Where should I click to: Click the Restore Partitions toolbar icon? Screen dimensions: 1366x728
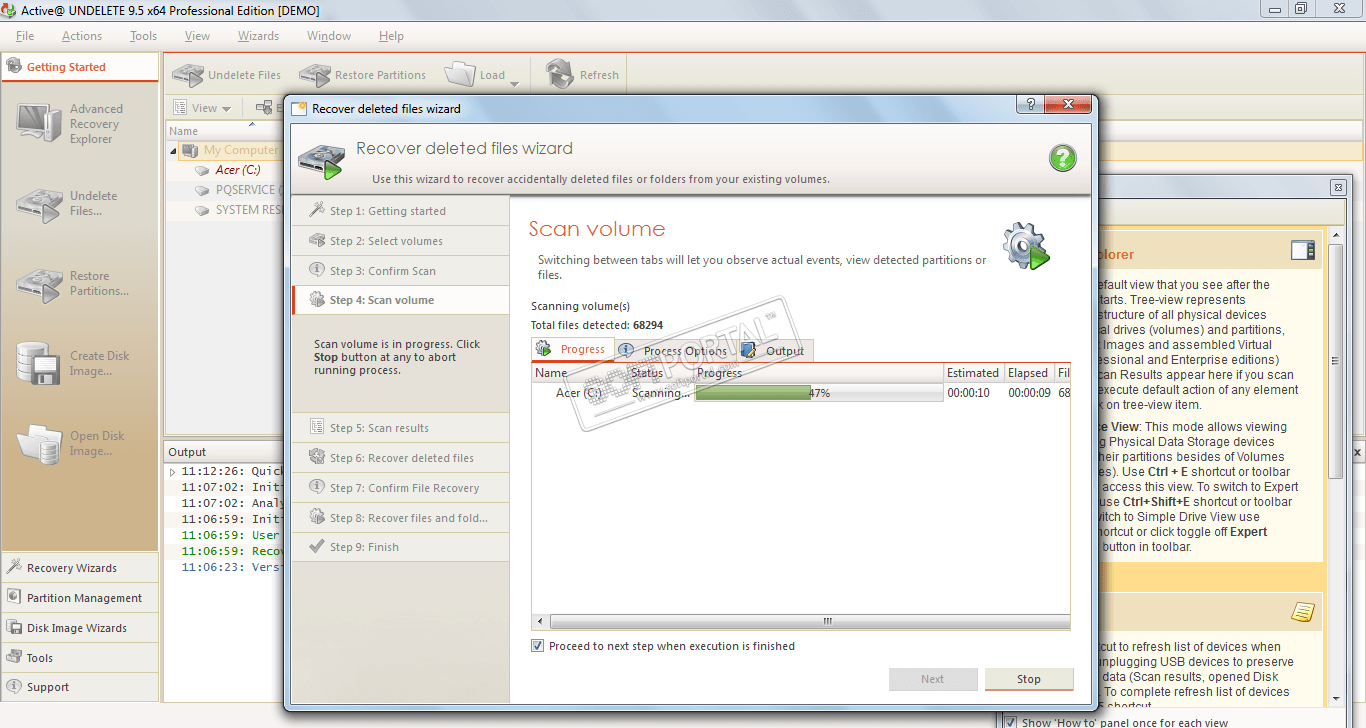point(315,75)
